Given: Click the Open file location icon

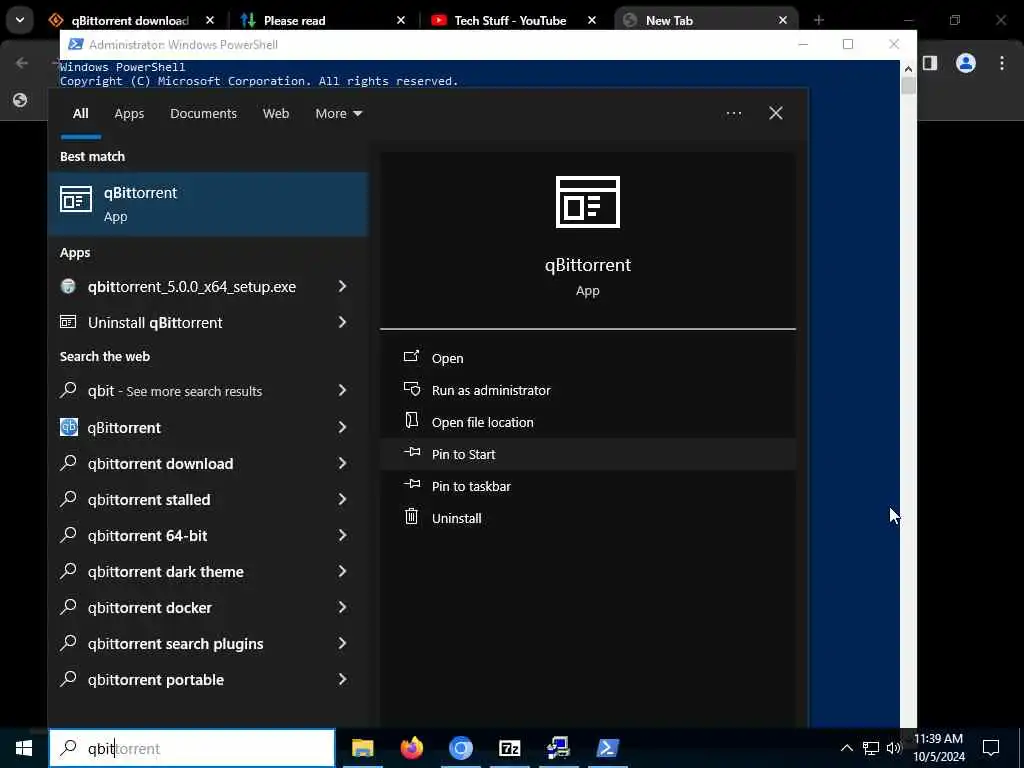Looking at the screenshot, I should tap(411, 421).
